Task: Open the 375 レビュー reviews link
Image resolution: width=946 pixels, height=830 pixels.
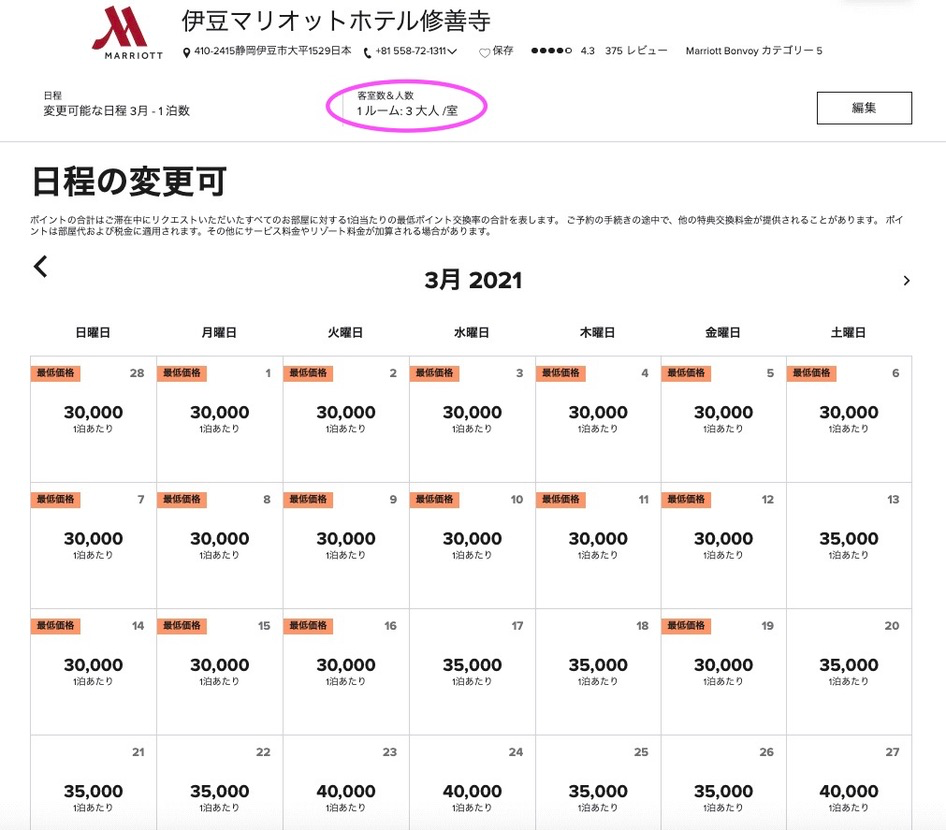Action: 636,51
